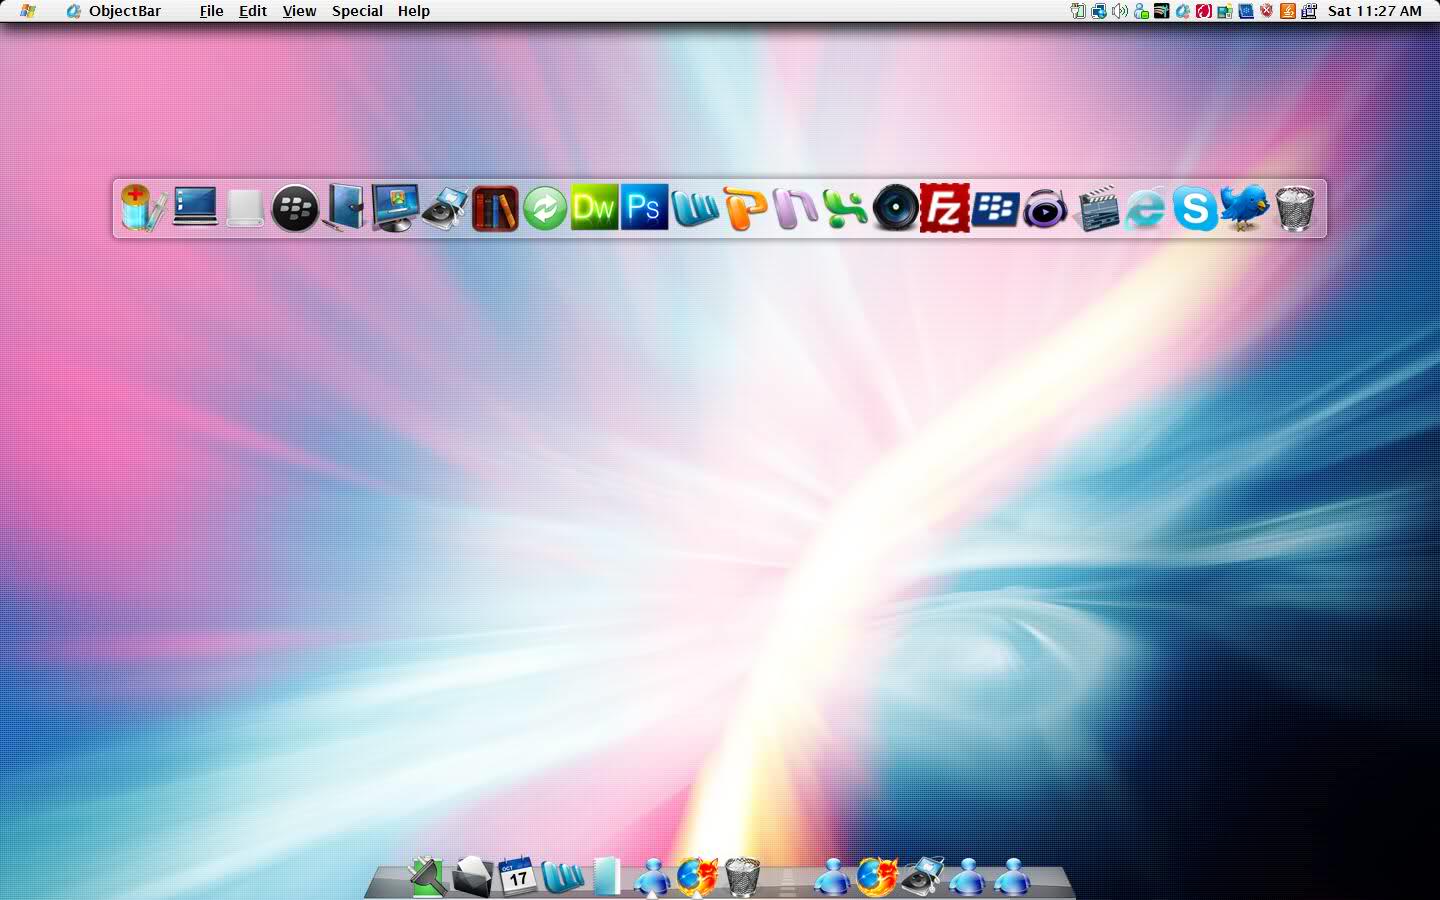Open the clapperboard movie icon
Viewport: 1440px width, 900px height.
(x=1095, y=208)
